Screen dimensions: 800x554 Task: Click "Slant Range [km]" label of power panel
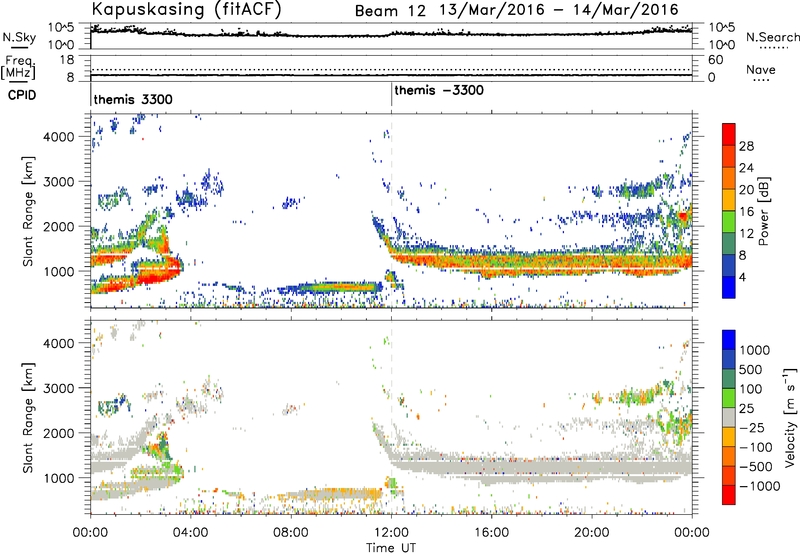click(28, 212)
